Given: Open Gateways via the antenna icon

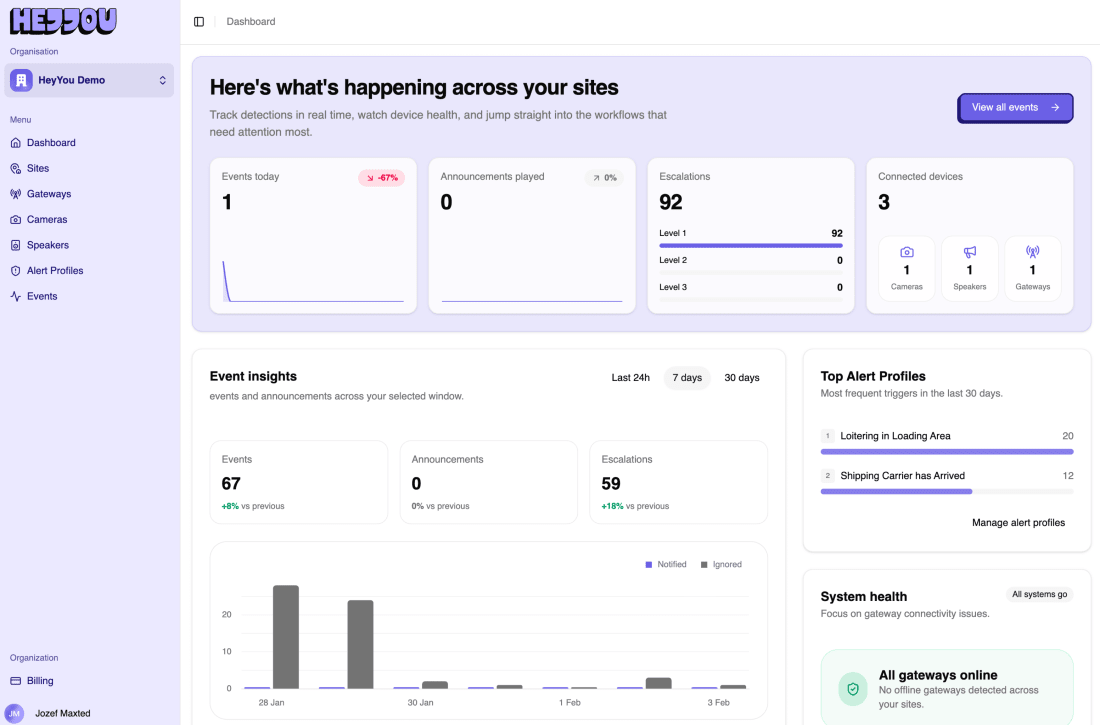Looking at the screenshot, I should pos(15,194).
